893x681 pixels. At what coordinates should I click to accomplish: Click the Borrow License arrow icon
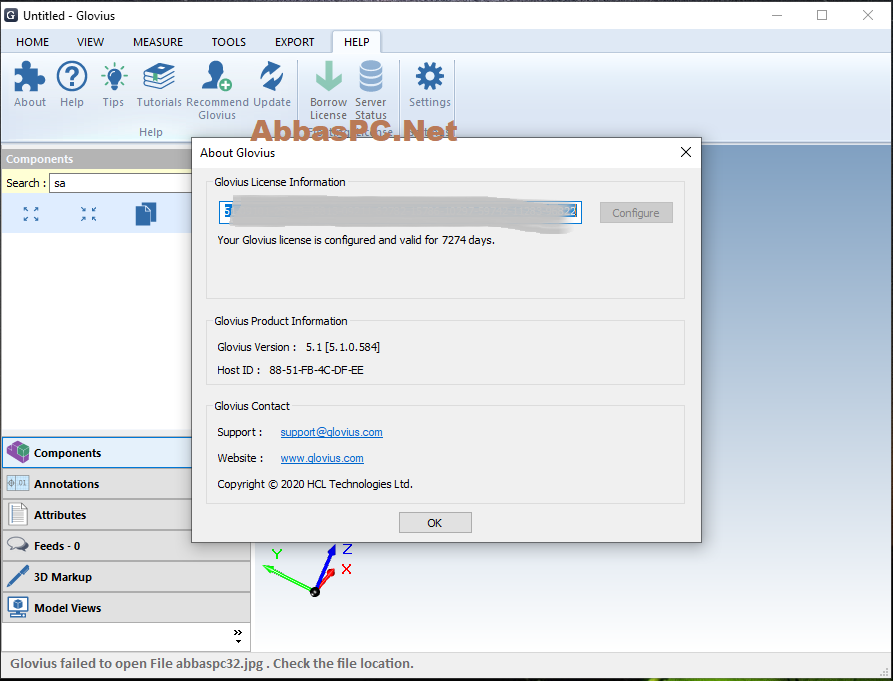[x=329, y=76]
